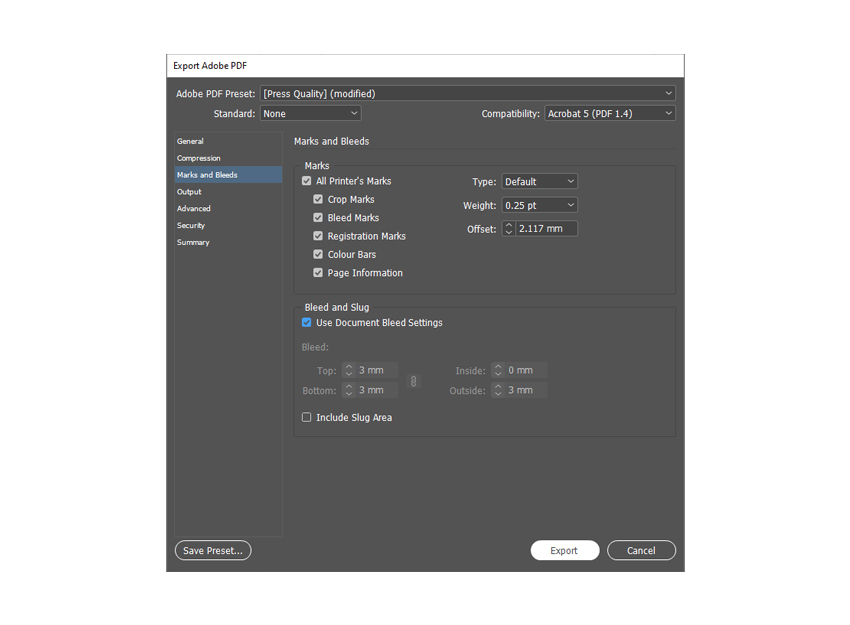The width and height of the screenshot is (850, 625).
Task: Open the Advanced section
Action: 228,209
